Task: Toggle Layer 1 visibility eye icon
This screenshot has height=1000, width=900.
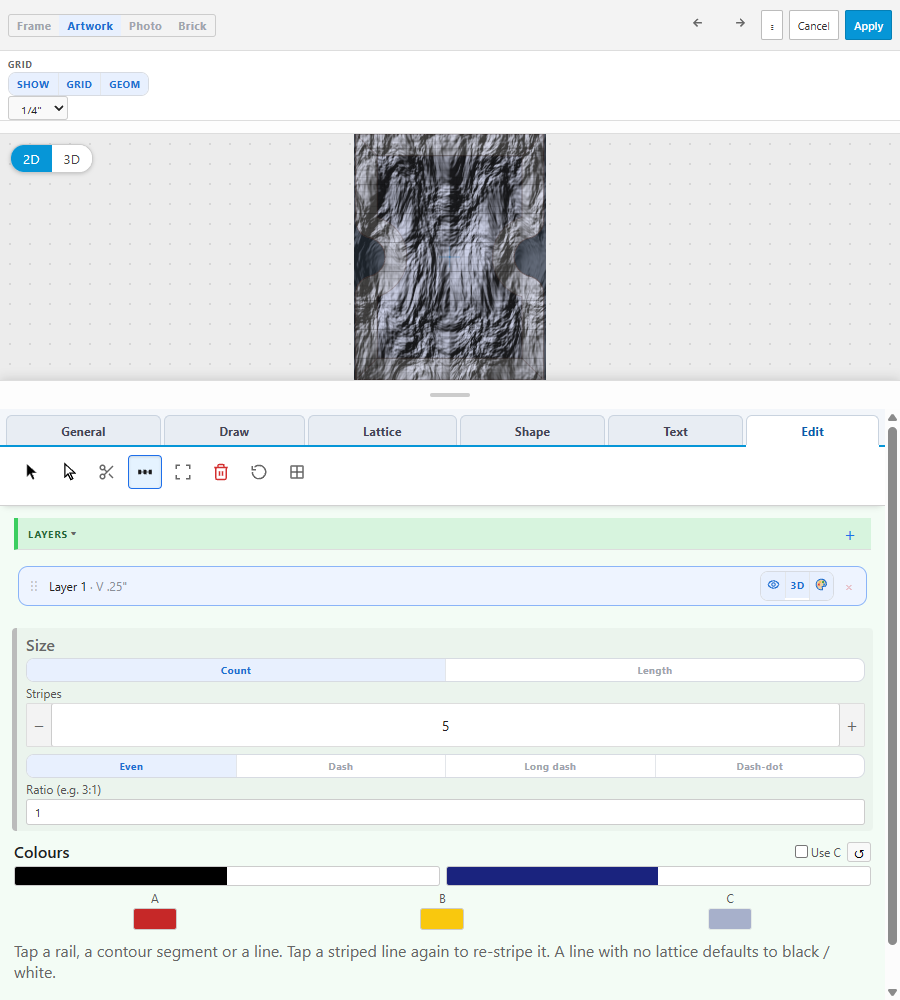Action: (773, 585)
